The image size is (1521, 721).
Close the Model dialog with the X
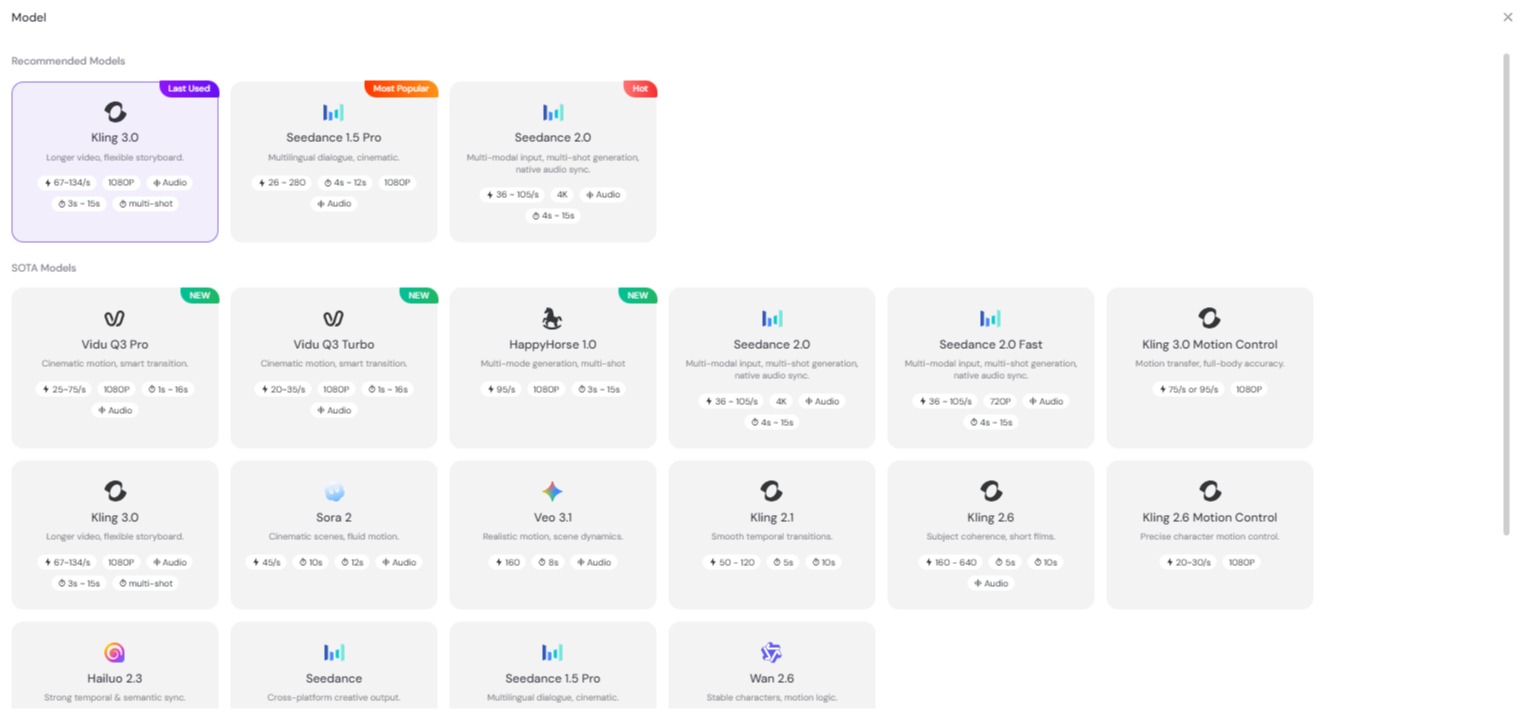coord(1508,17)
